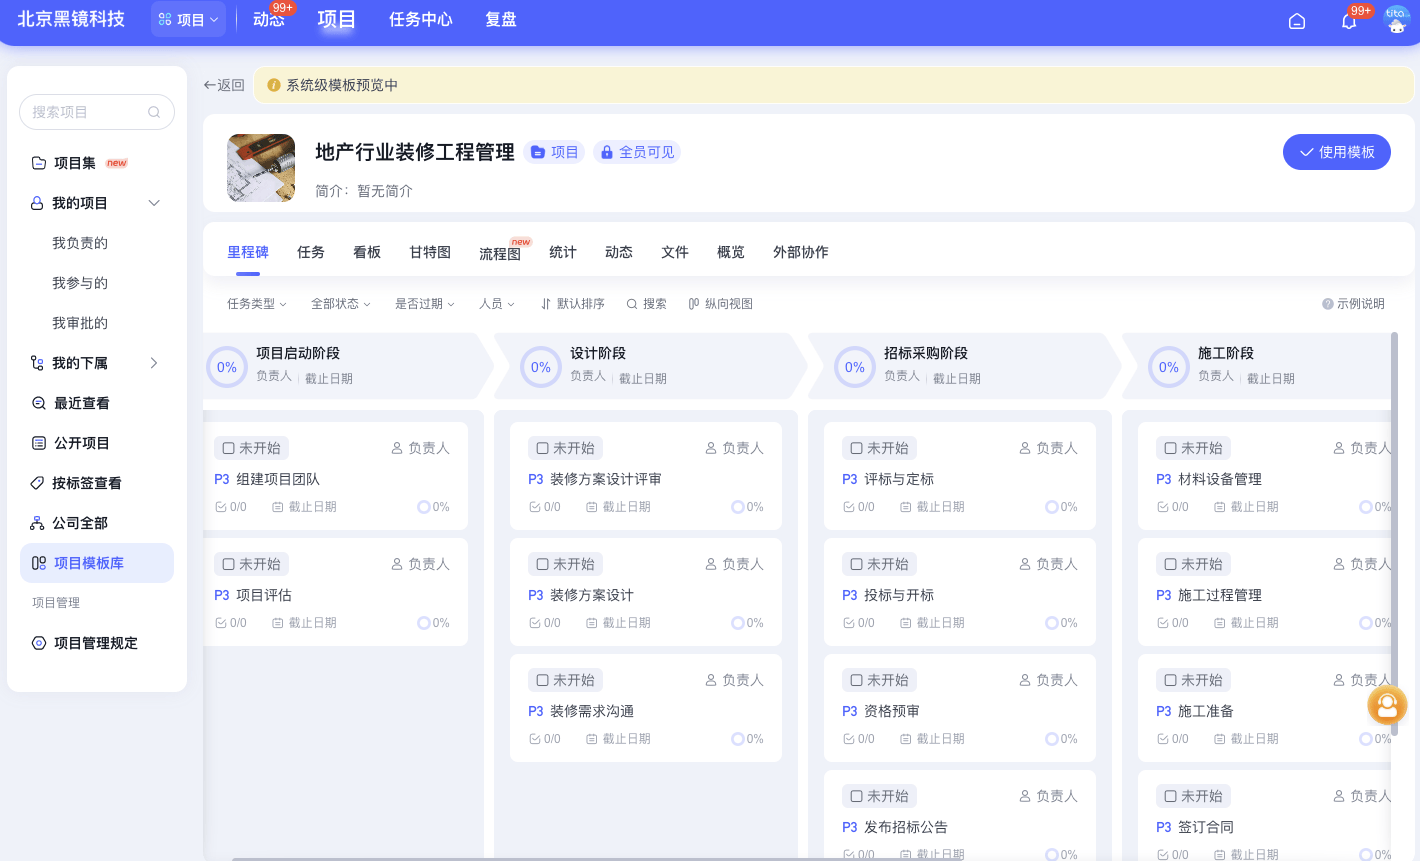Toggle the 未开始 checkbox on 装修方案设计评审
Image resolution: width=1420 pixels, height=861 pixels.
tap(543, 449)
